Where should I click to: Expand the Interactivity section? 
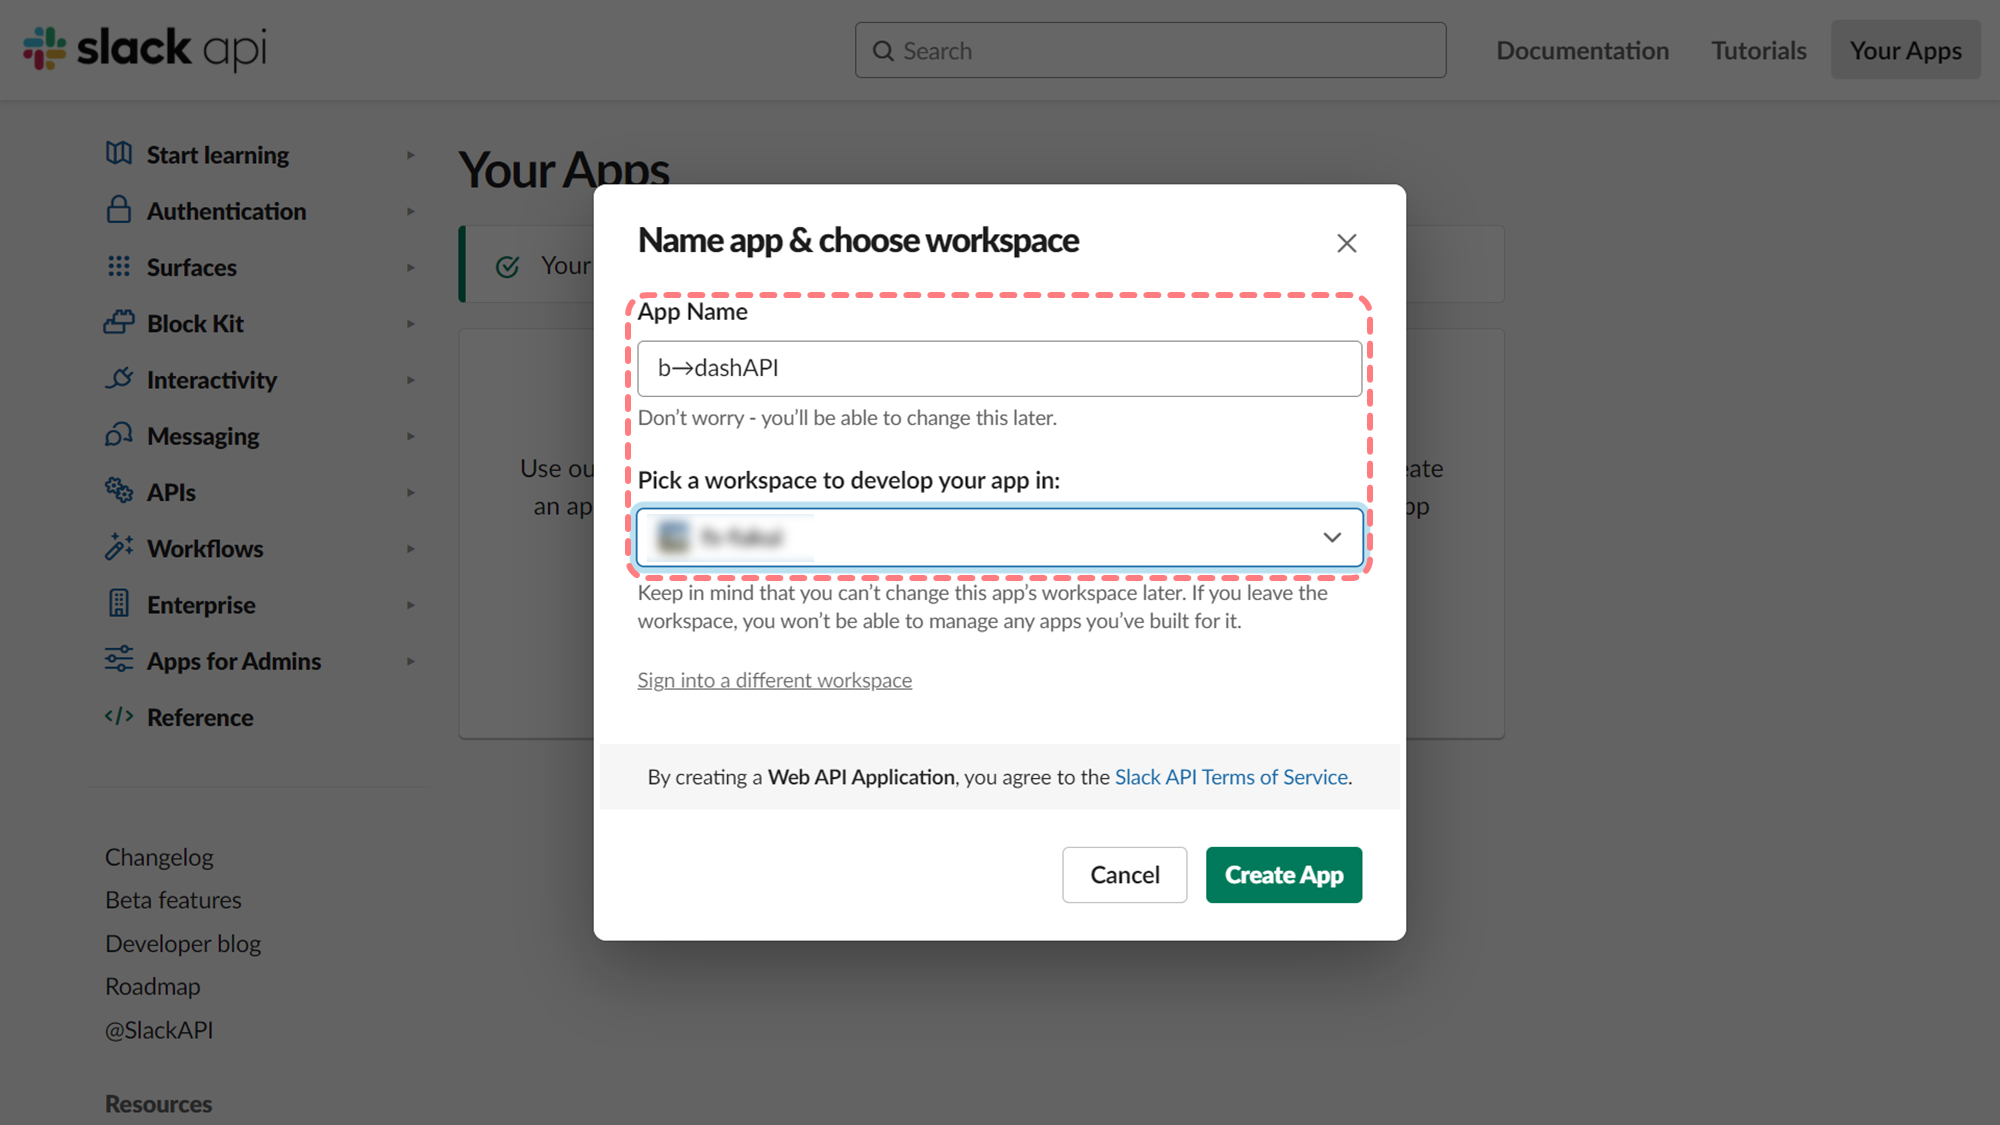[410, 380]
